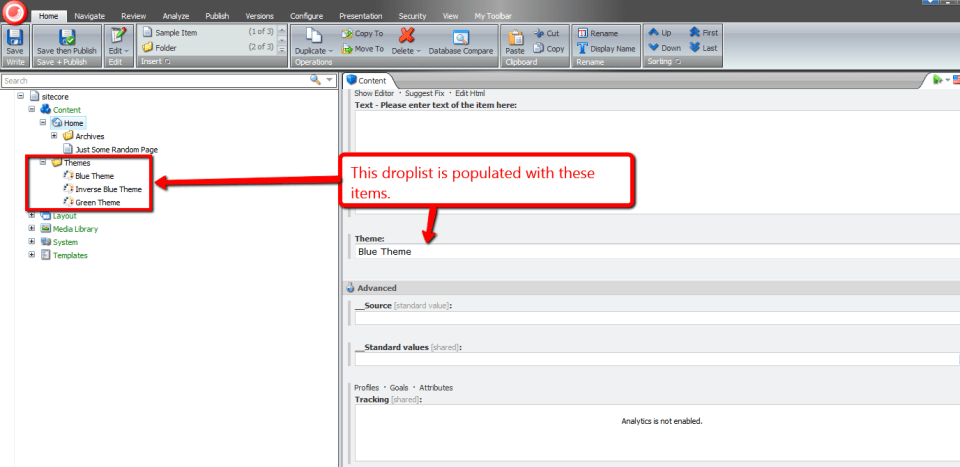960x467 pixels.
Task: Select the Green Theme tree item
Action: 98,202
